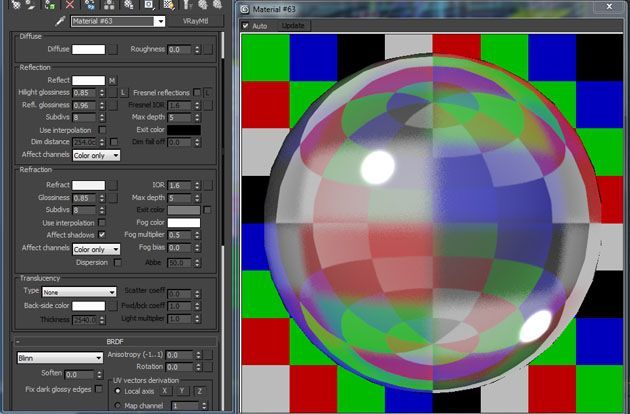630x414 pixels.
Task: Collapse the BRDF rollout header
Action: (x=115, y=341)
